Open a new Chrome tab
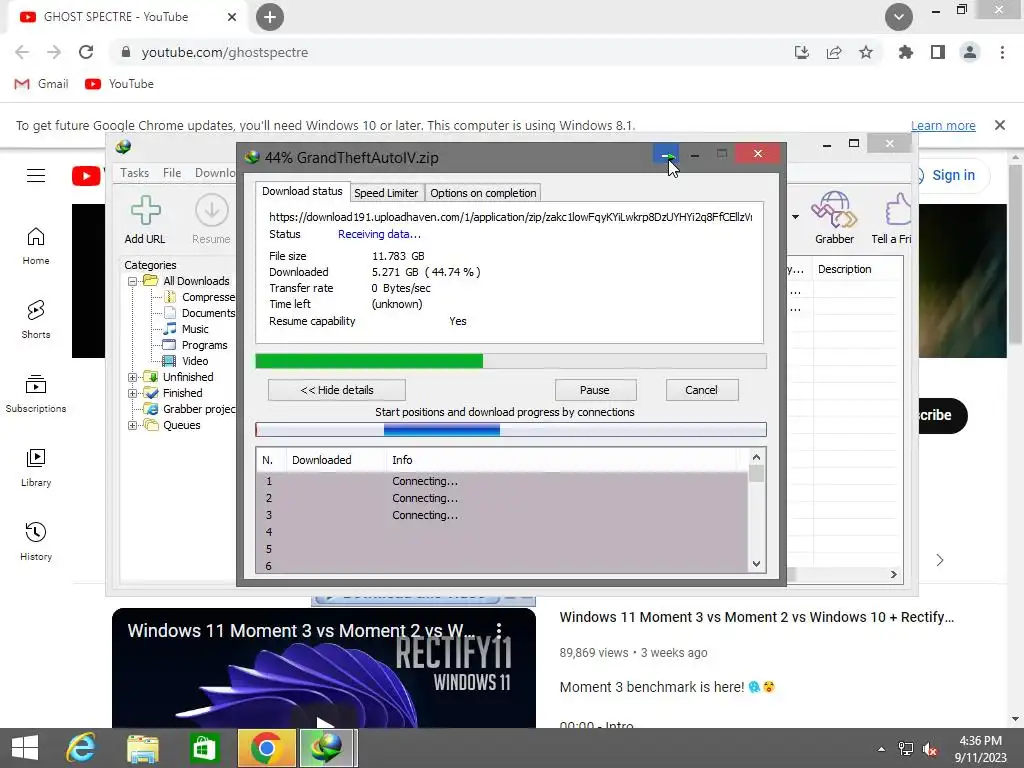Screen dimensions: 1024x768 click(x=270, y=17)
